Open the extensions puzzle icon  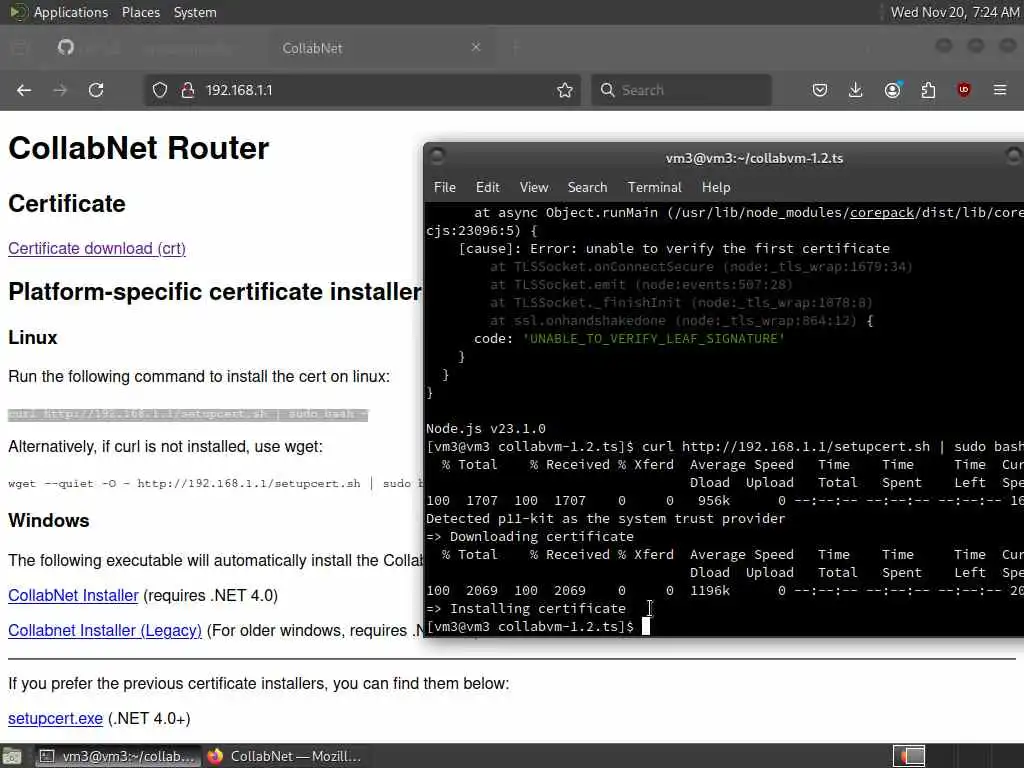tap(928, 90)
